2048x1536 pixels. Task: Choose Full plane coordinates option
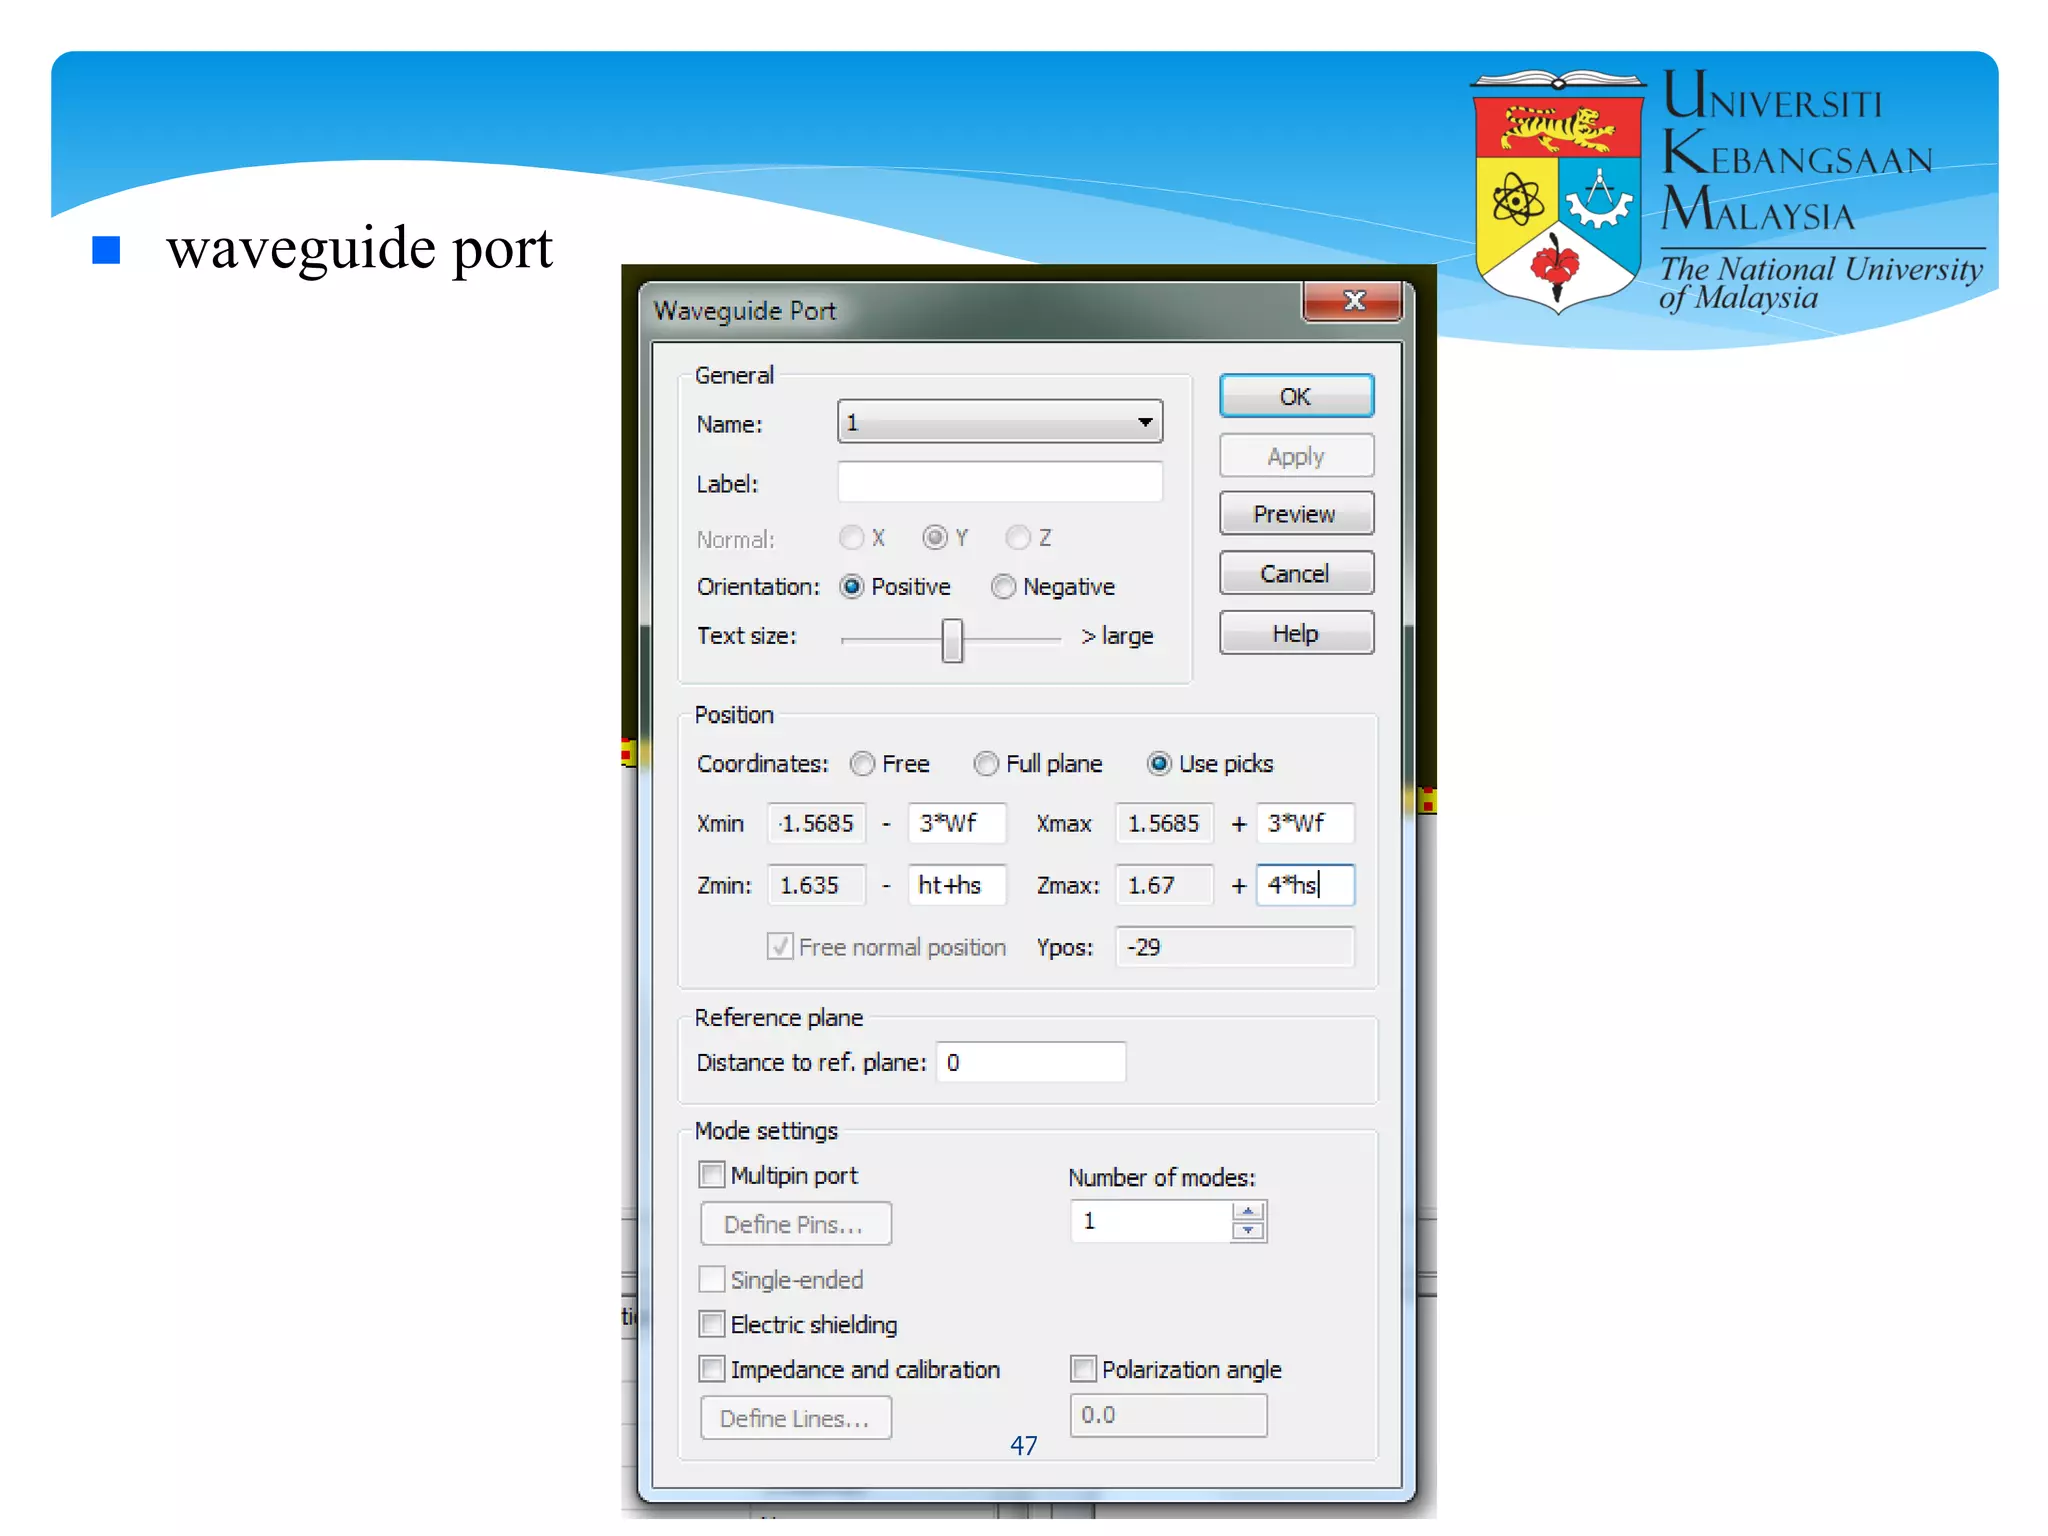click(986, 764)
